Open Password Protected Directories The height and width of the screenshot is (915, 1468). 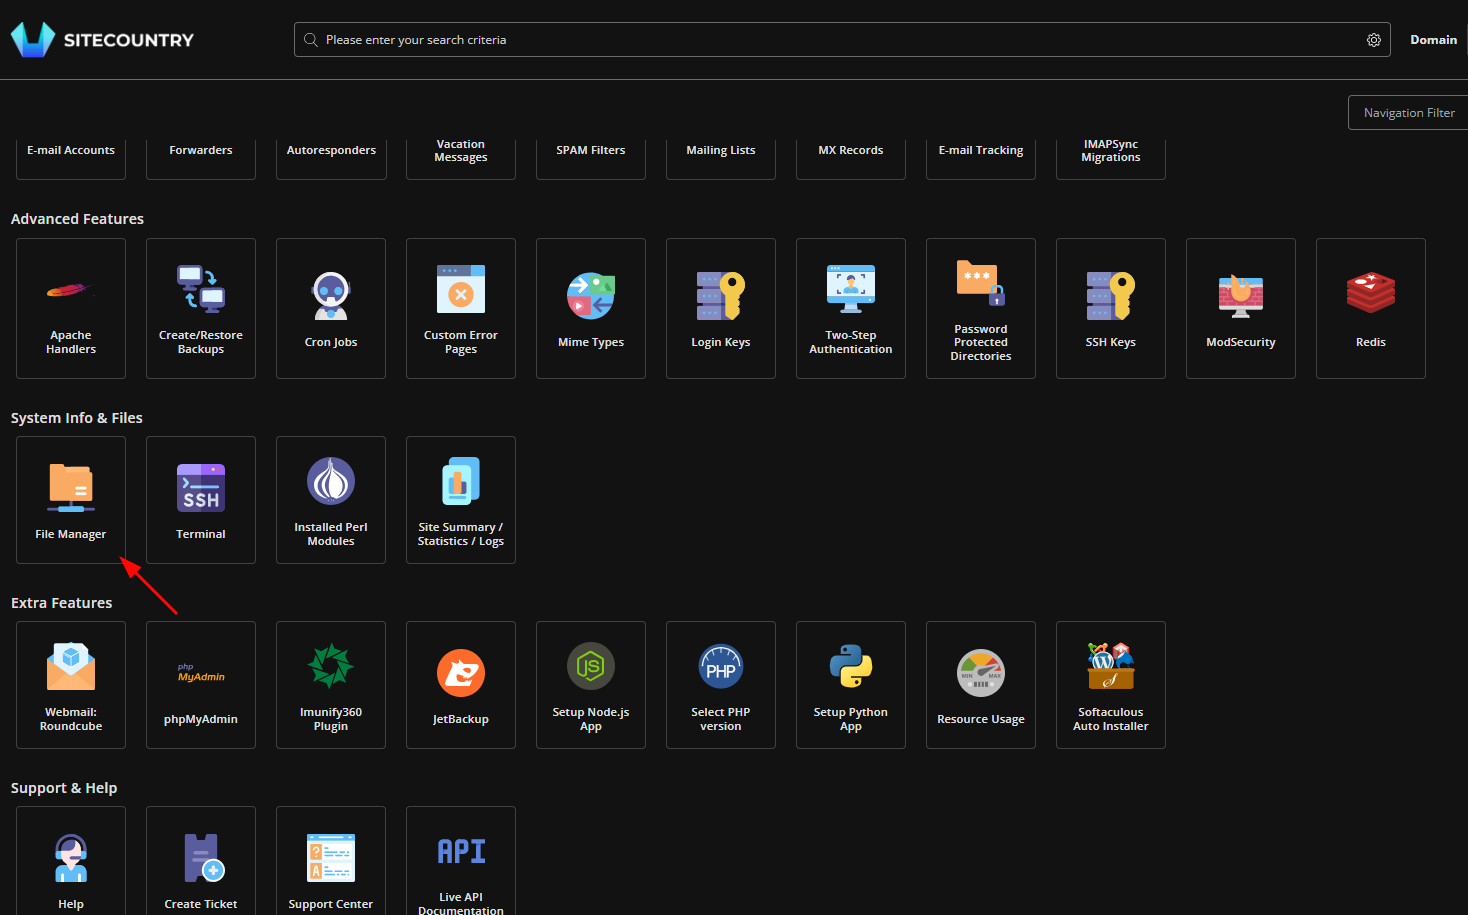[x=981, y=308]
